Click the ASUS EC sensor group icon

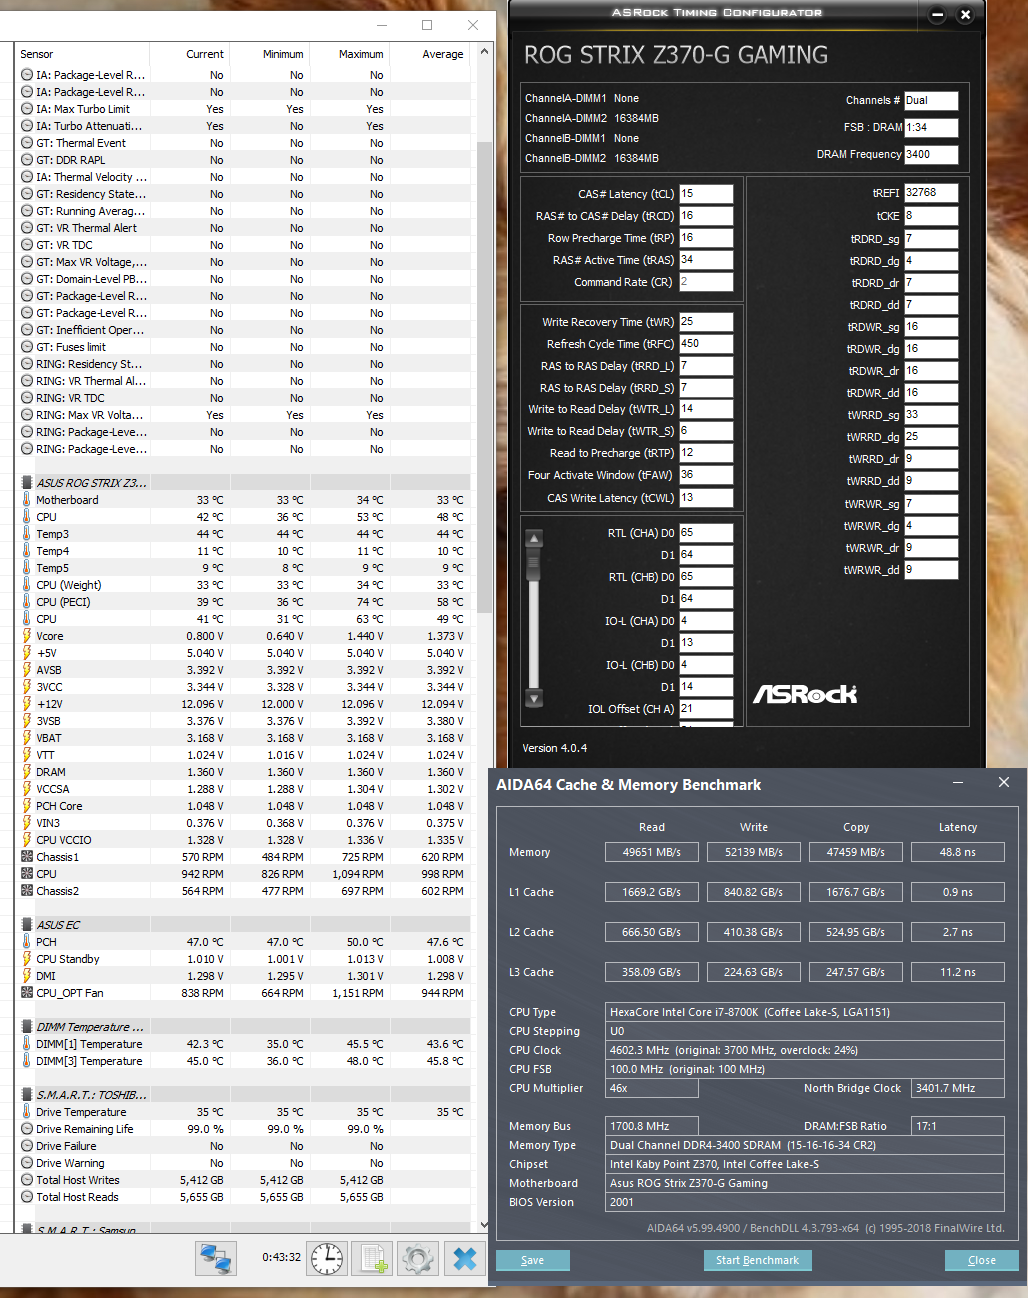(x=27, y=925)
